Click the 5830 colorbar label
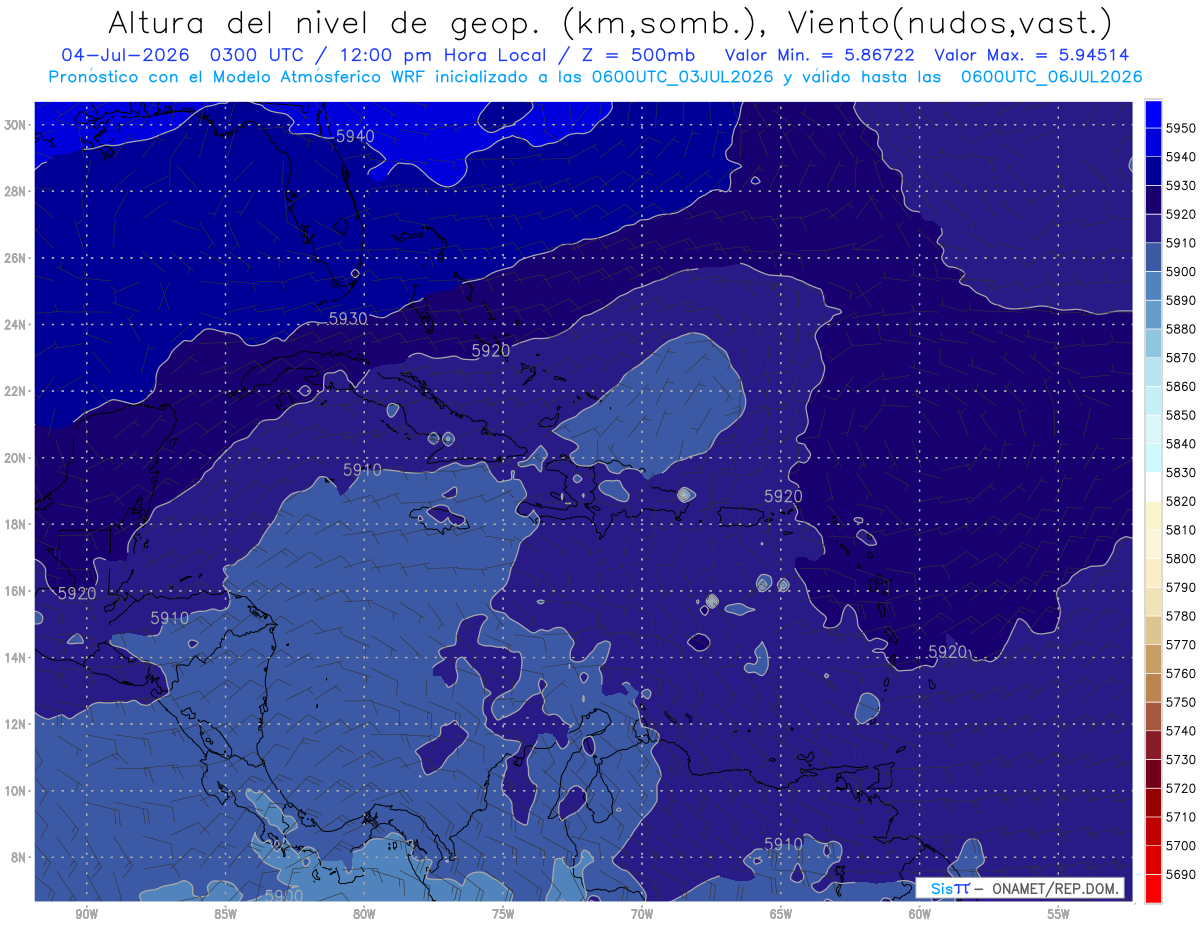 (x=1181, y=472)
